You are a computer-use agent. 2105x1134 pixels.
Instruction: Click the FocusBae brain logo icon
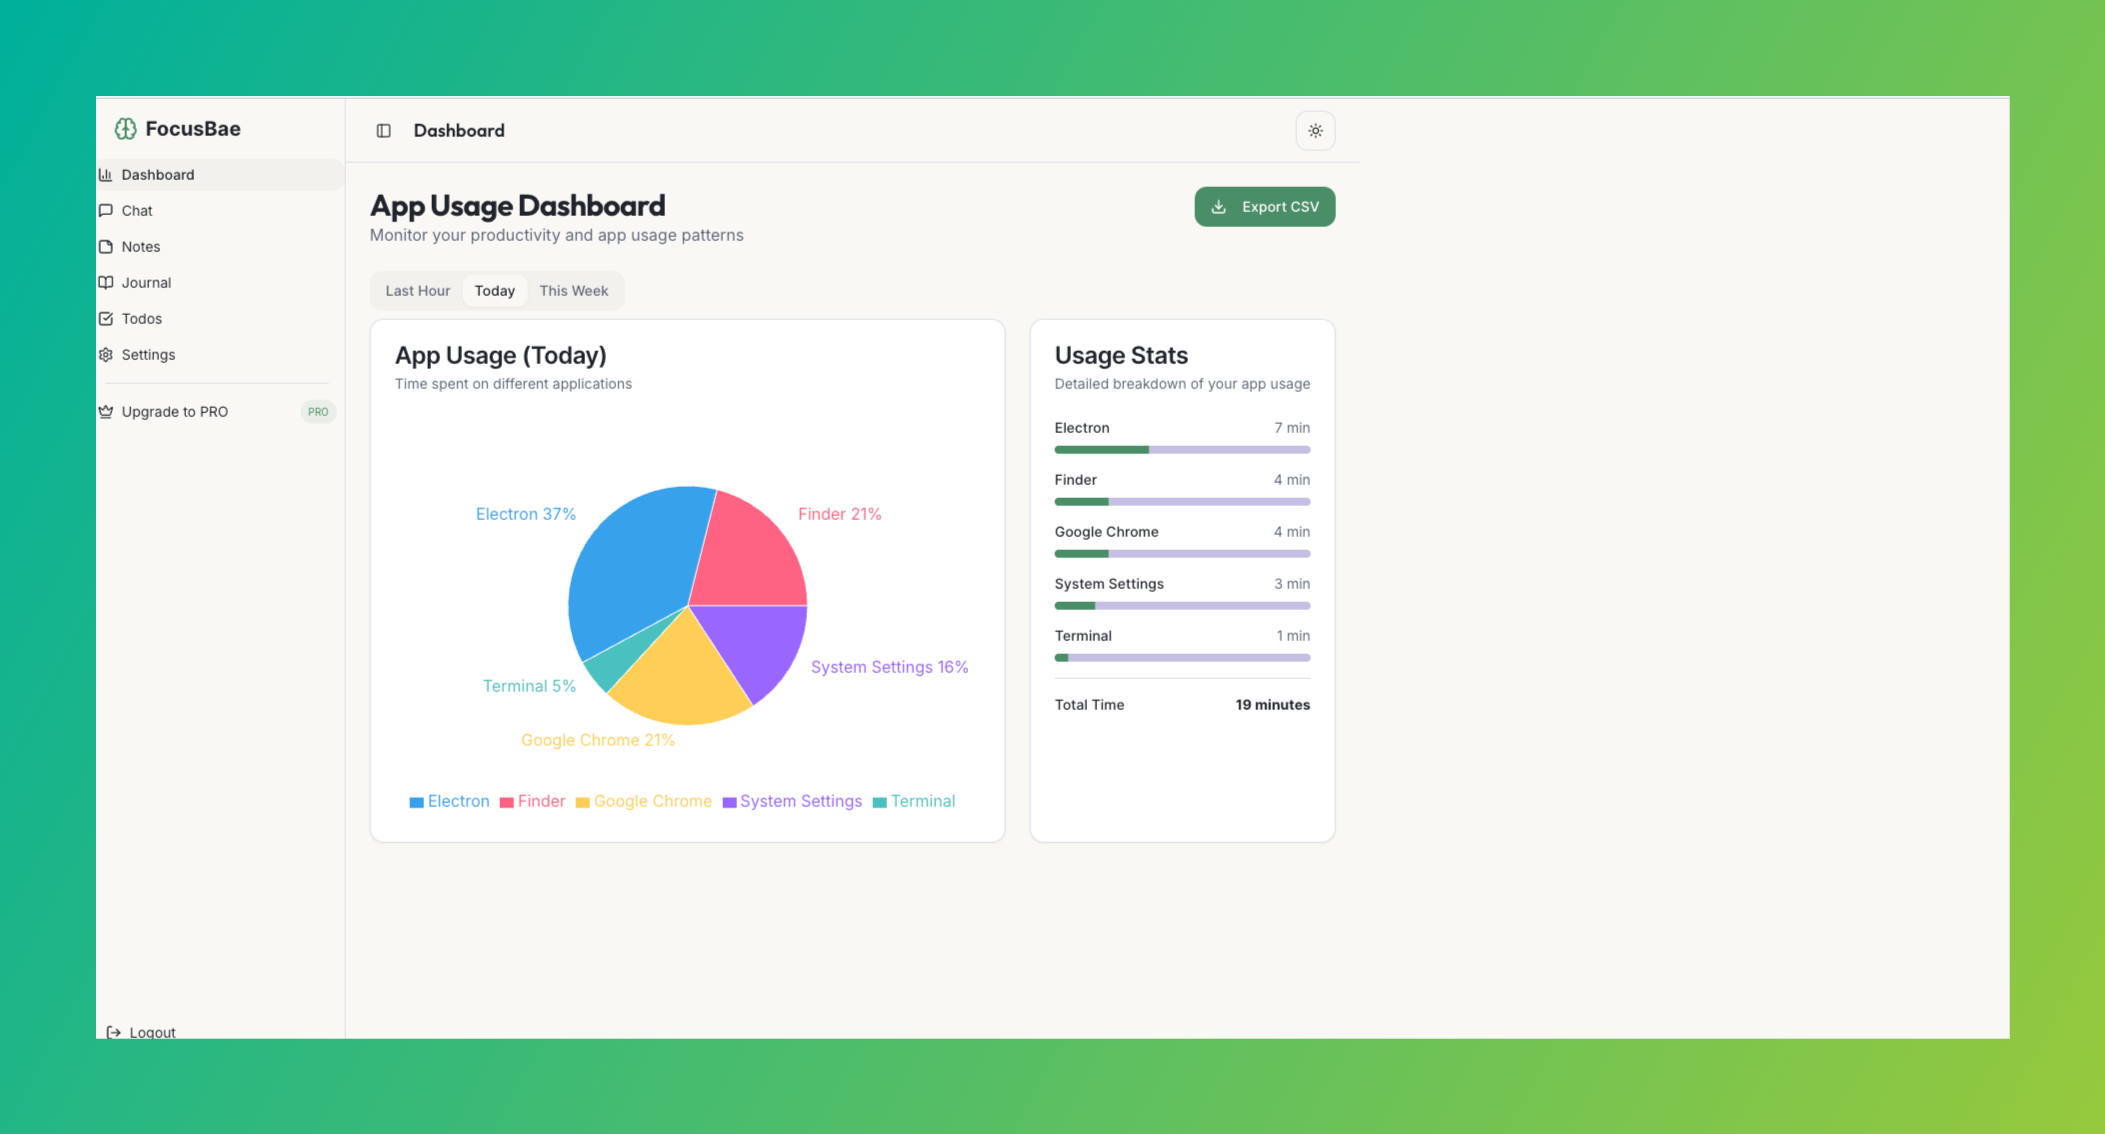point(125,128)
